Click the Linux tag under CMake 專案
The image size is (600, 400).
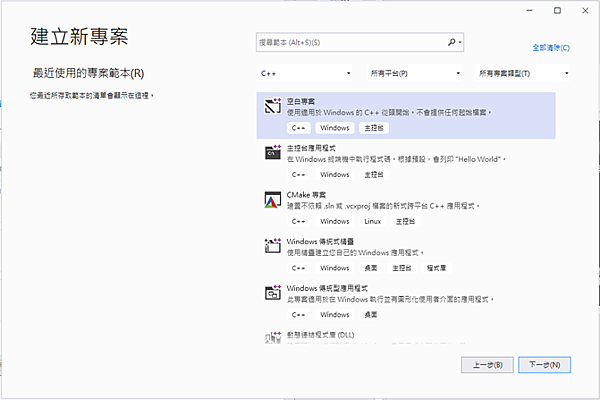(371, 221)
